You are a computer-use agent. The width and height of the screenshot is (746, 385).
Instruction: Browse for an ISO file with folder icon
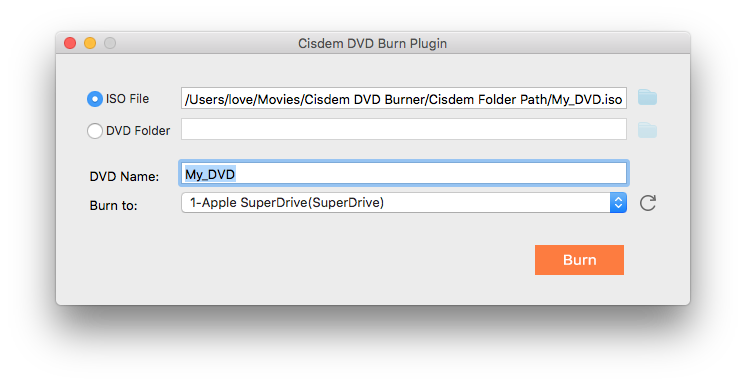click(x=647, y=98)
